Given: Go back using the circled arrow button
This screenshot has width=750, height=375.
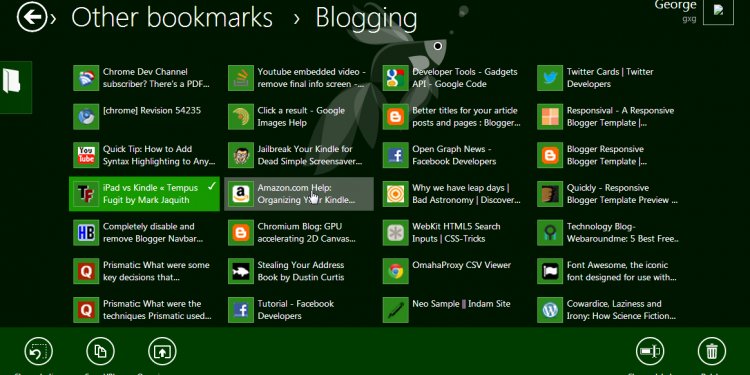Looking at the screenshot, I should point(32,17).
